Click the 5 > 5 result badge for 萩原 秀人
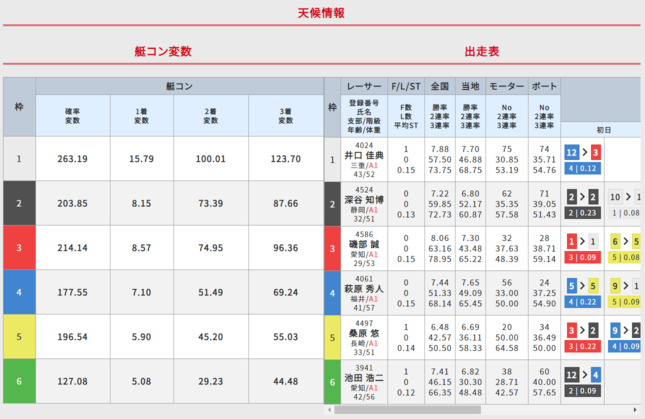Viewport: 645px width, 419px height. click(x=582, y=285)
